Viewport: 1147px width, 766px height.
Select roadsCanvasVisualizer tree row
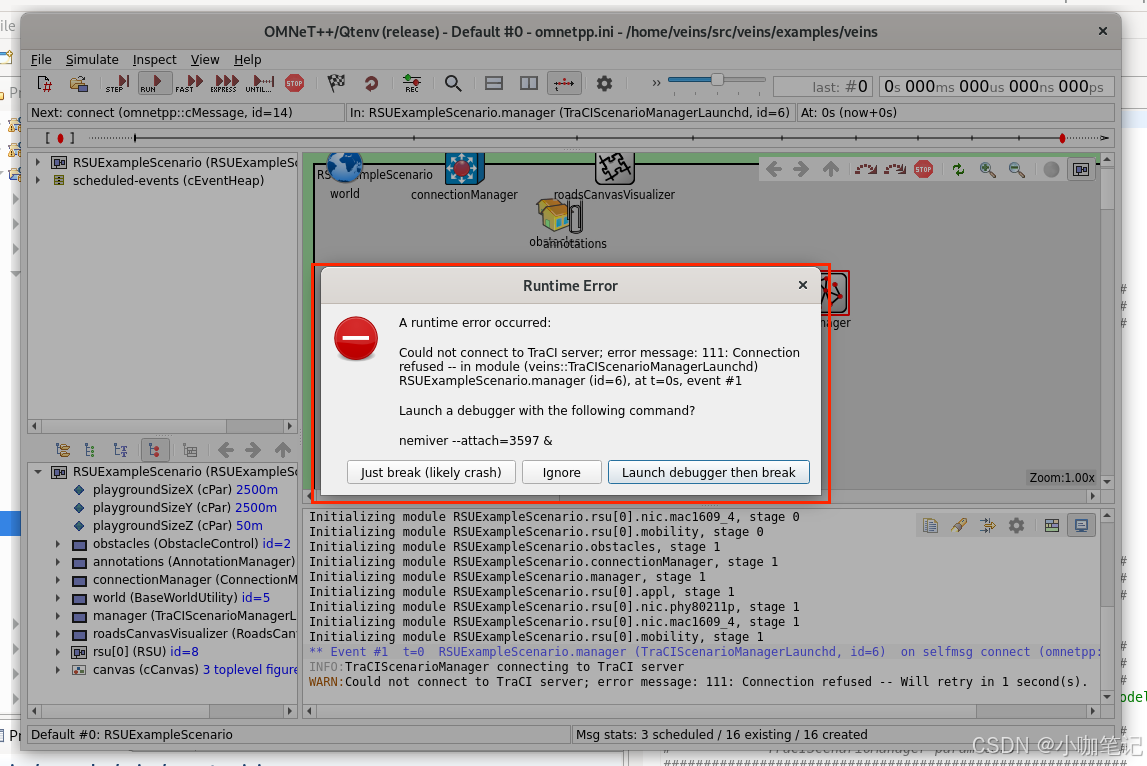(184, 634)
